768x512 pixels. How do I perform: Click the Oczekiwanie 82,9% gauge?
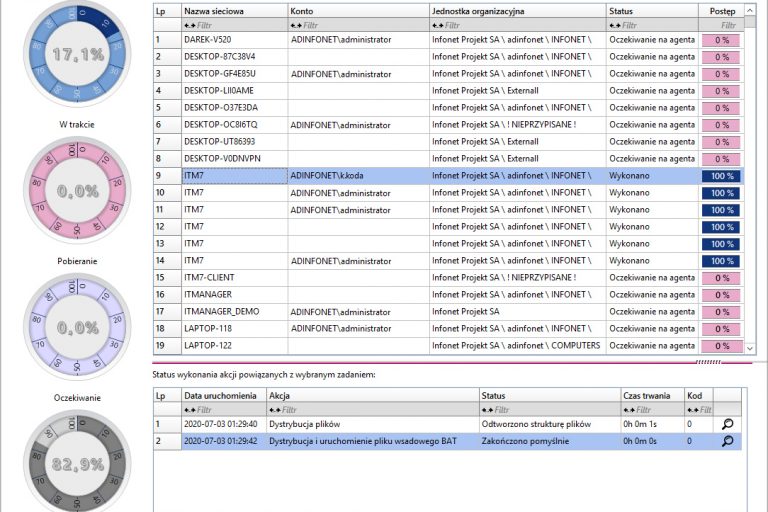(x=78, y=462)
